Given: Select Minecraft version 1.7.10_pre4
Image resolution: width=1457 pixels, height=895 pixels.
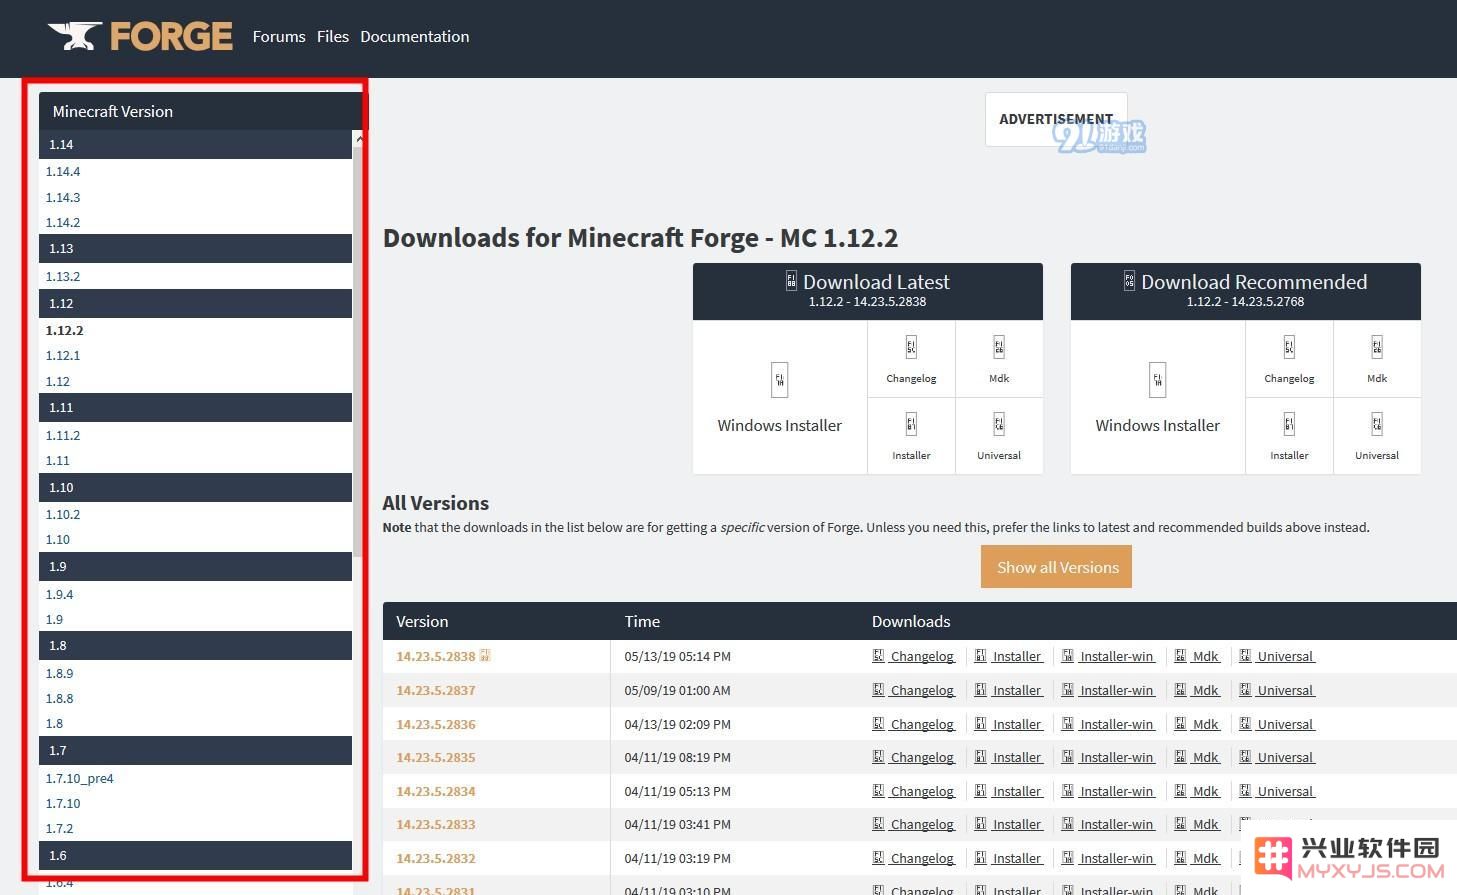Looking at the screenshot, I should point(80,778).
